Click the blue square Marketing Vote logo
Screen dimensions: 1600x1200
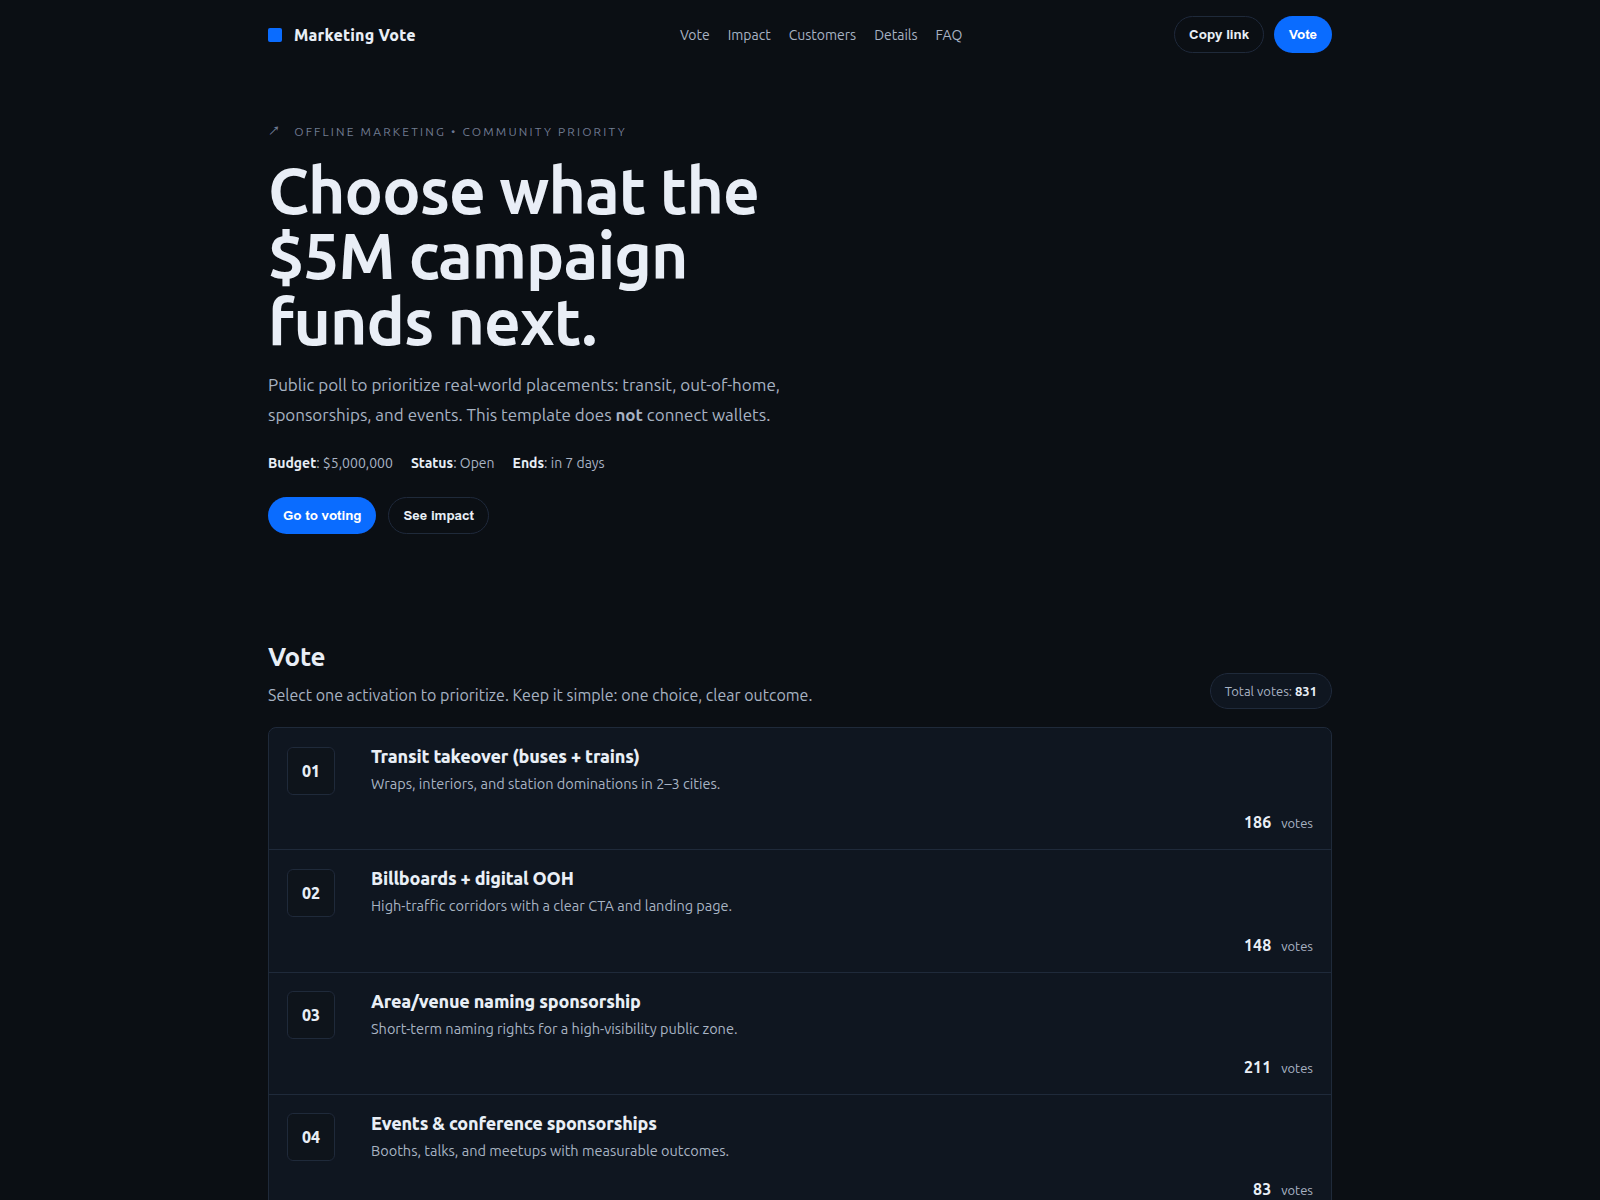tap(275, 35)
